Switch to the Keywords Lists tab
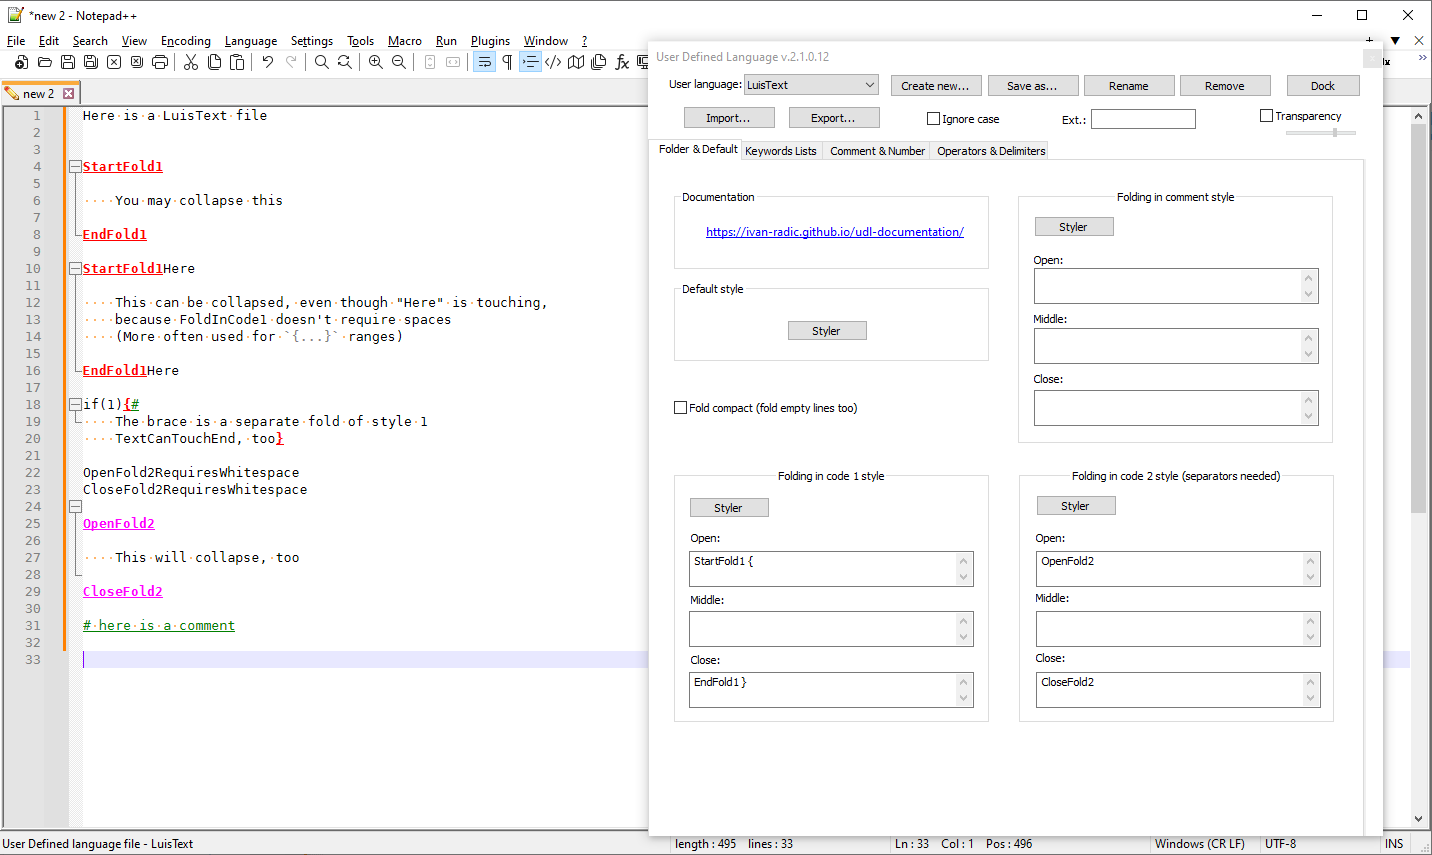Screen dimensions: 1432x855 [781, 151]
